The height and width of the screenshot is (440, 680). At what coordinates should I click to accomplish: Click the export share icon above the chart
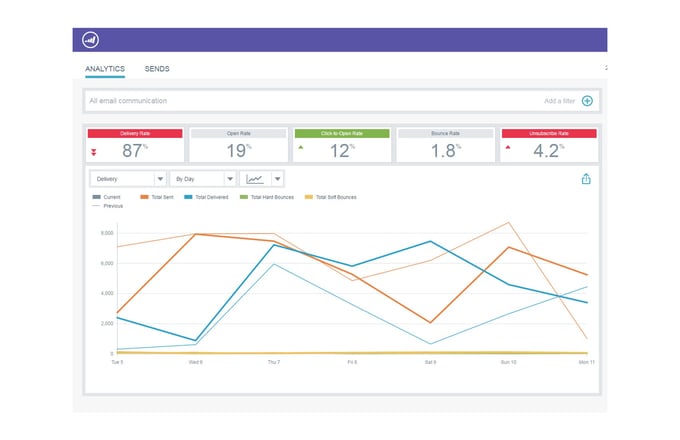pyautogui.click(x=586, y=179)
